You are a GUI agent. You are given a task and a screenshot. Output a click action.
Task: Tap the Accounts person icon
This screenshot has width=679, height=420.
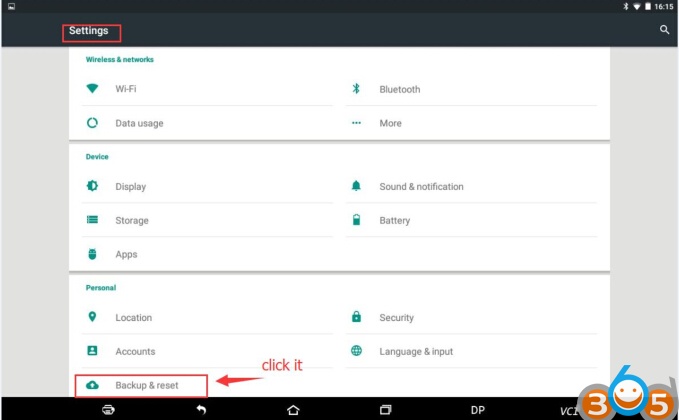tap(92, 351)
